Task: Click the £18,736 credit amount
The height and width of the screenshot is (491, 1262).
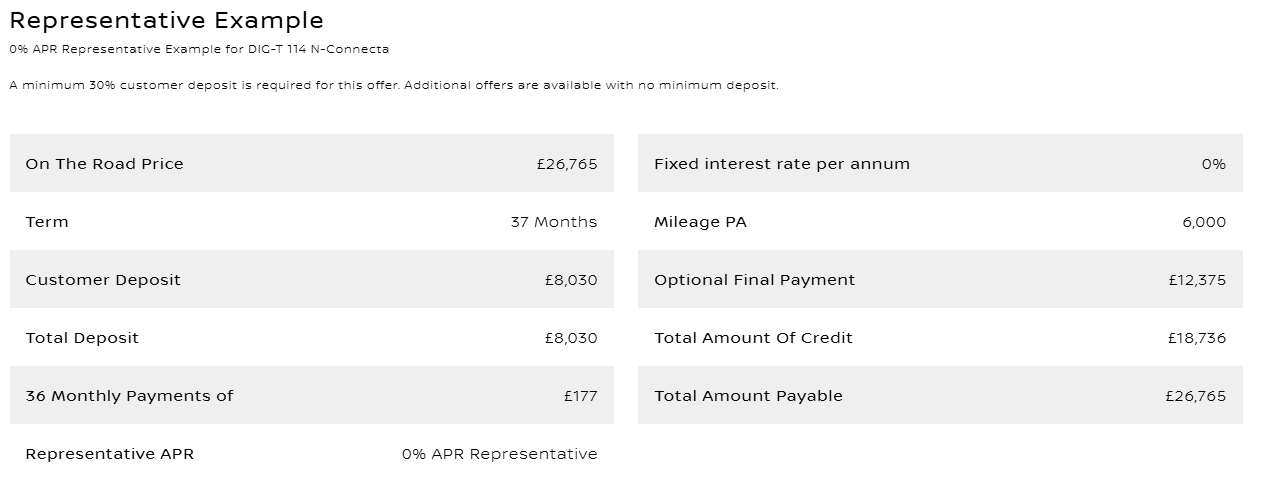Action: click(1196, 338)
